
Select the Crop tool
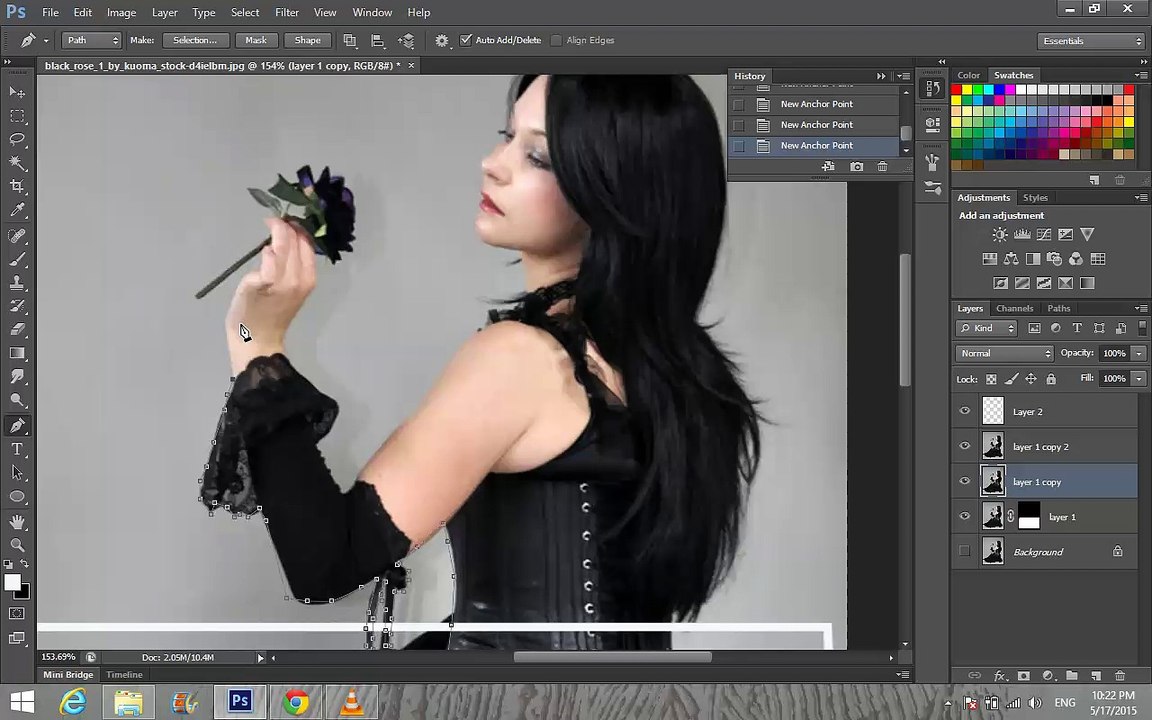(x=17, y=186)
